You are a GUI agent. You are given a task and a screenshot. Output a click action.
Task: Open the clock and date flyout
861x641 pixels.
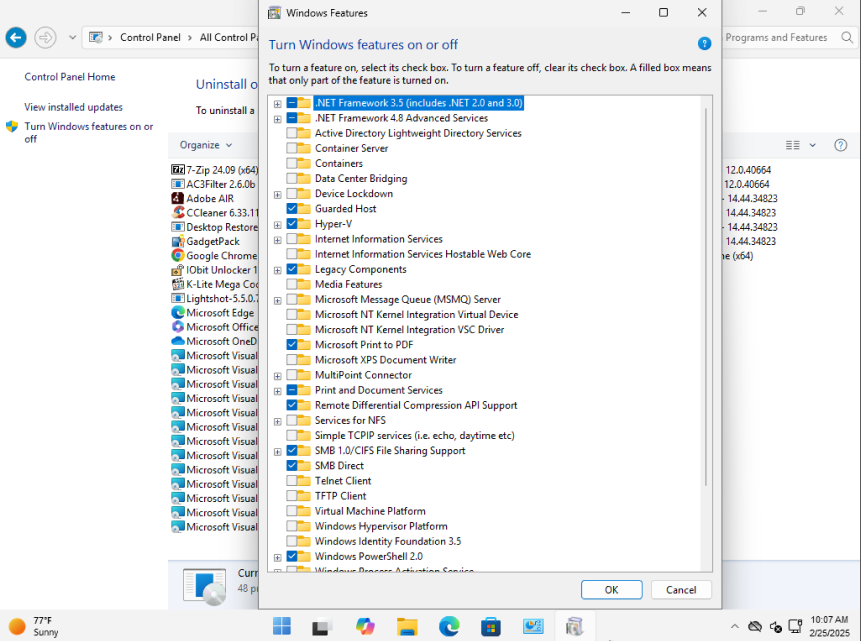pyautogui.click(x=829, y=626)
